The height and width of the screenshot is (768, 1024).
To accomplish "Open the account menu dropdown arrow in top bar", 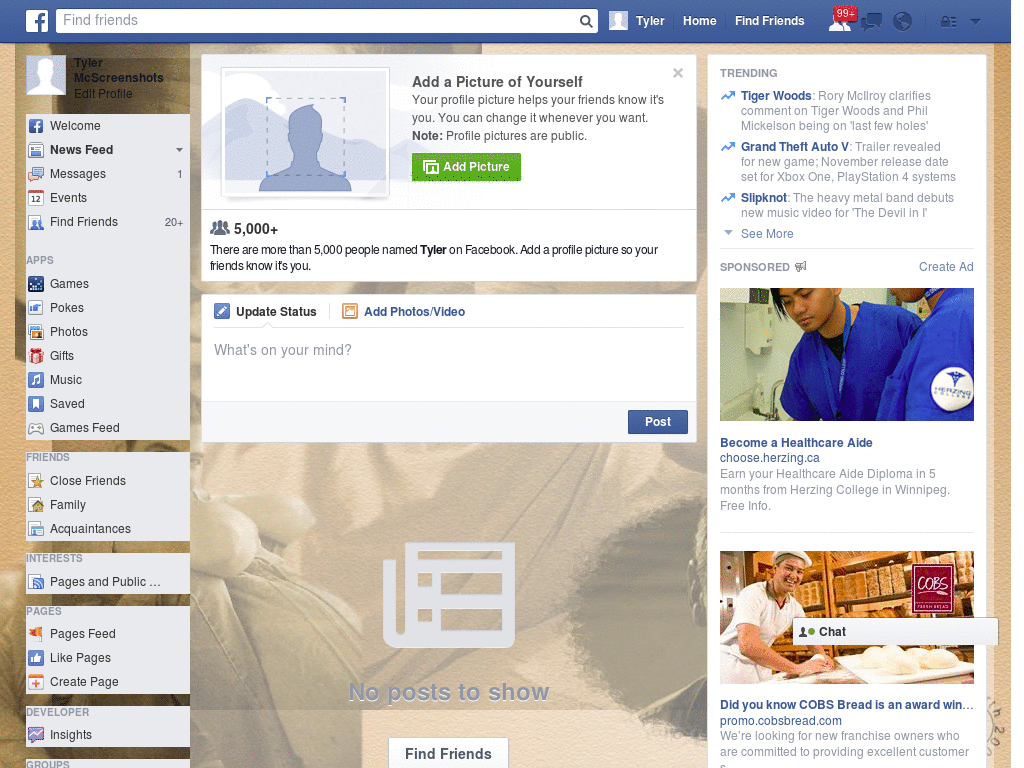I will 976,21.
